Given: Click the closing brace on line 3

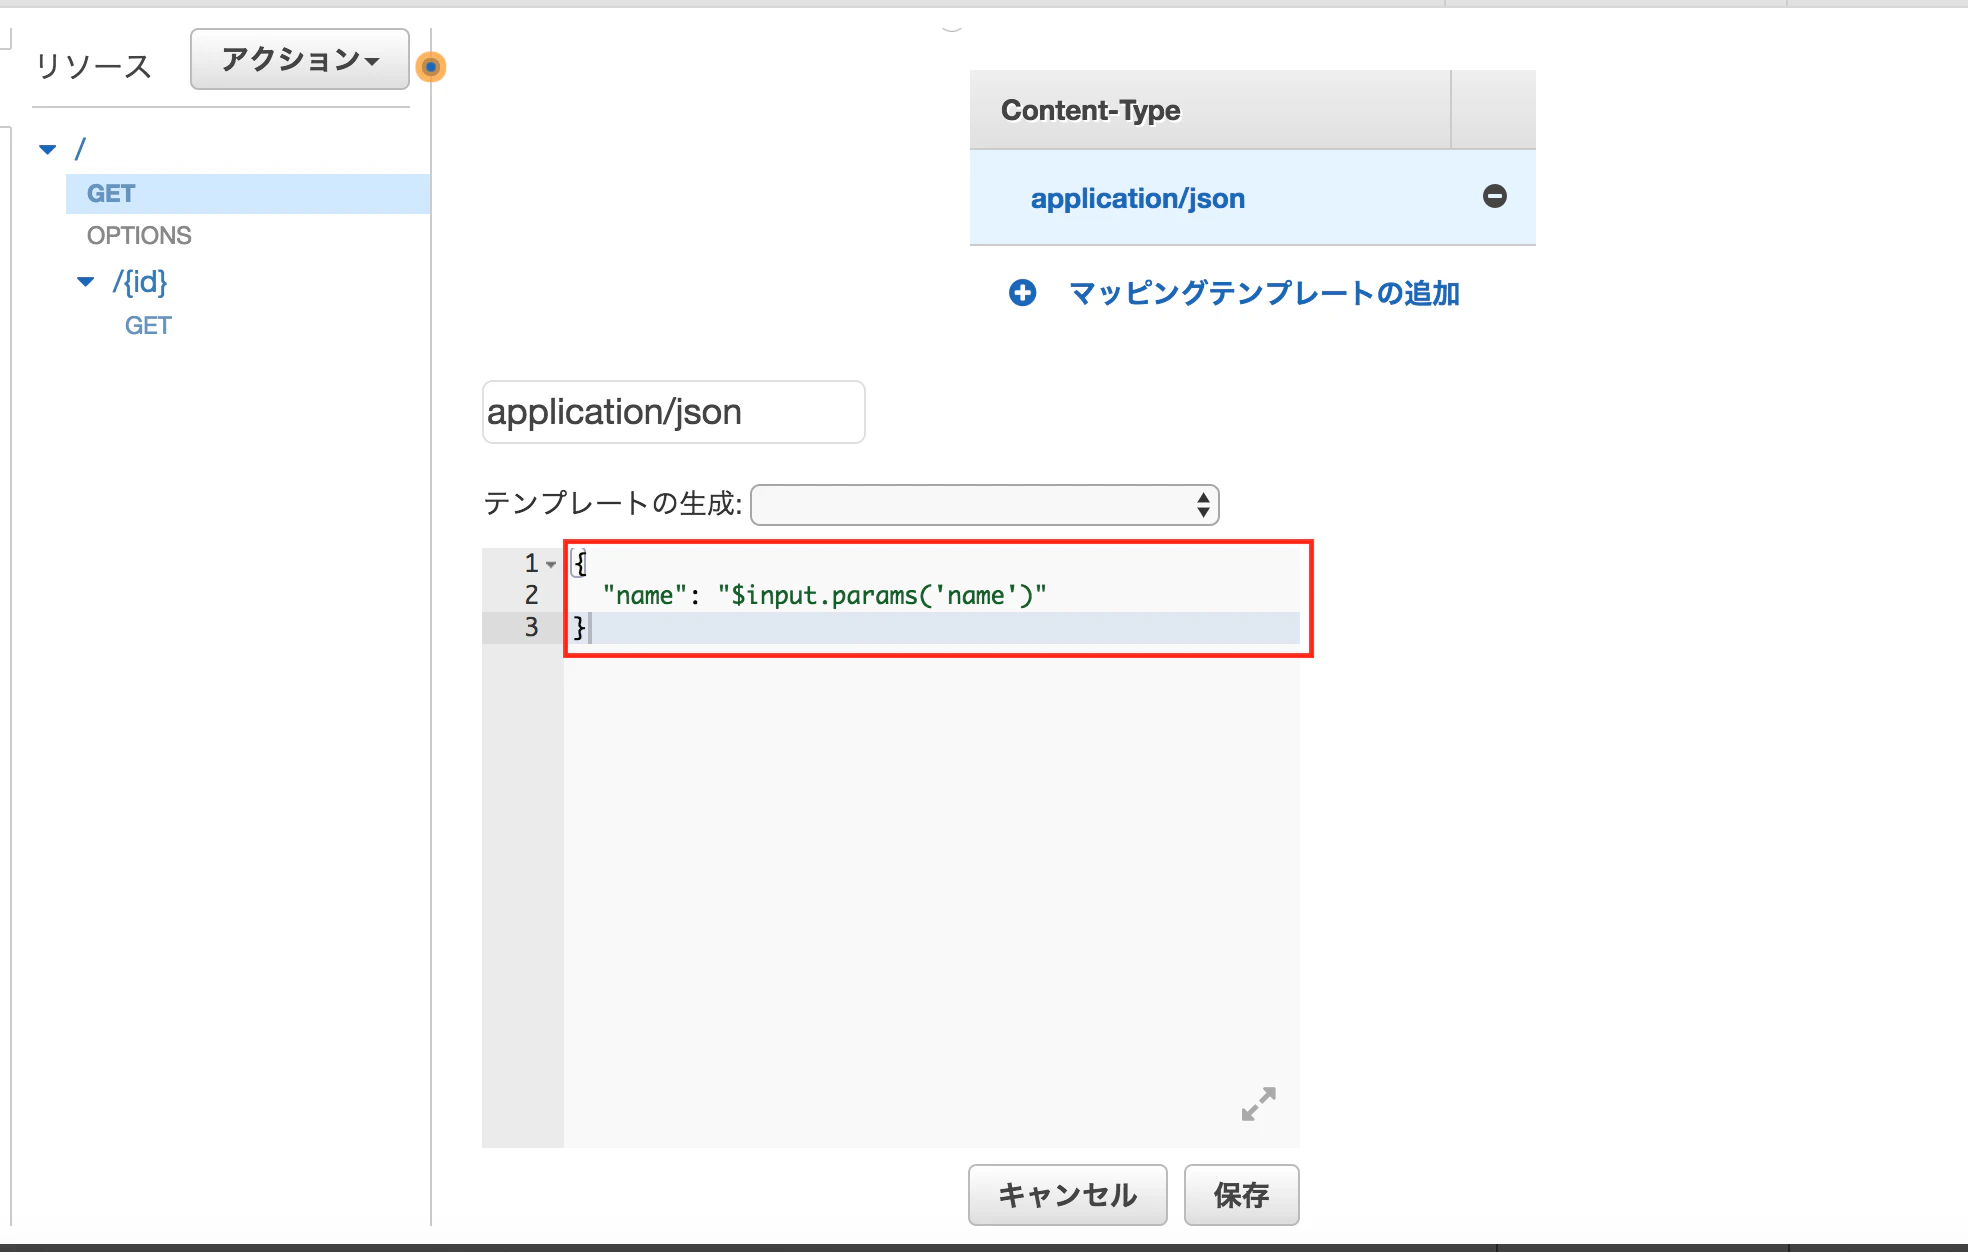Looking at the screenshot, I should (x=579, y=628).
